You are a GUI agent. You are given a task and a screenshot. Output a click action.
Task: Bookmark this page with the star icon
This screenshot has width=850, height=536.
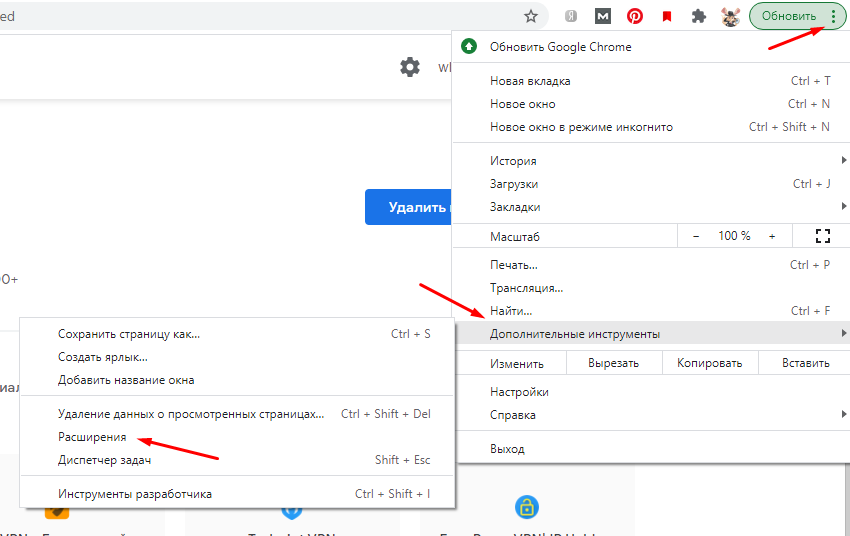(531, 16)
